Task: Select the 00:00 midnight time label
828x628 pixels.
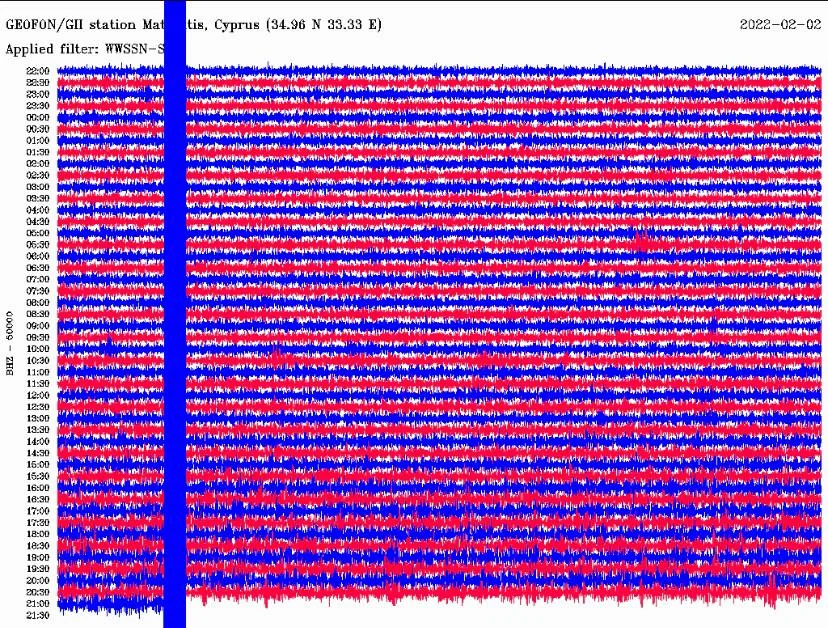Action: [38, 117]
